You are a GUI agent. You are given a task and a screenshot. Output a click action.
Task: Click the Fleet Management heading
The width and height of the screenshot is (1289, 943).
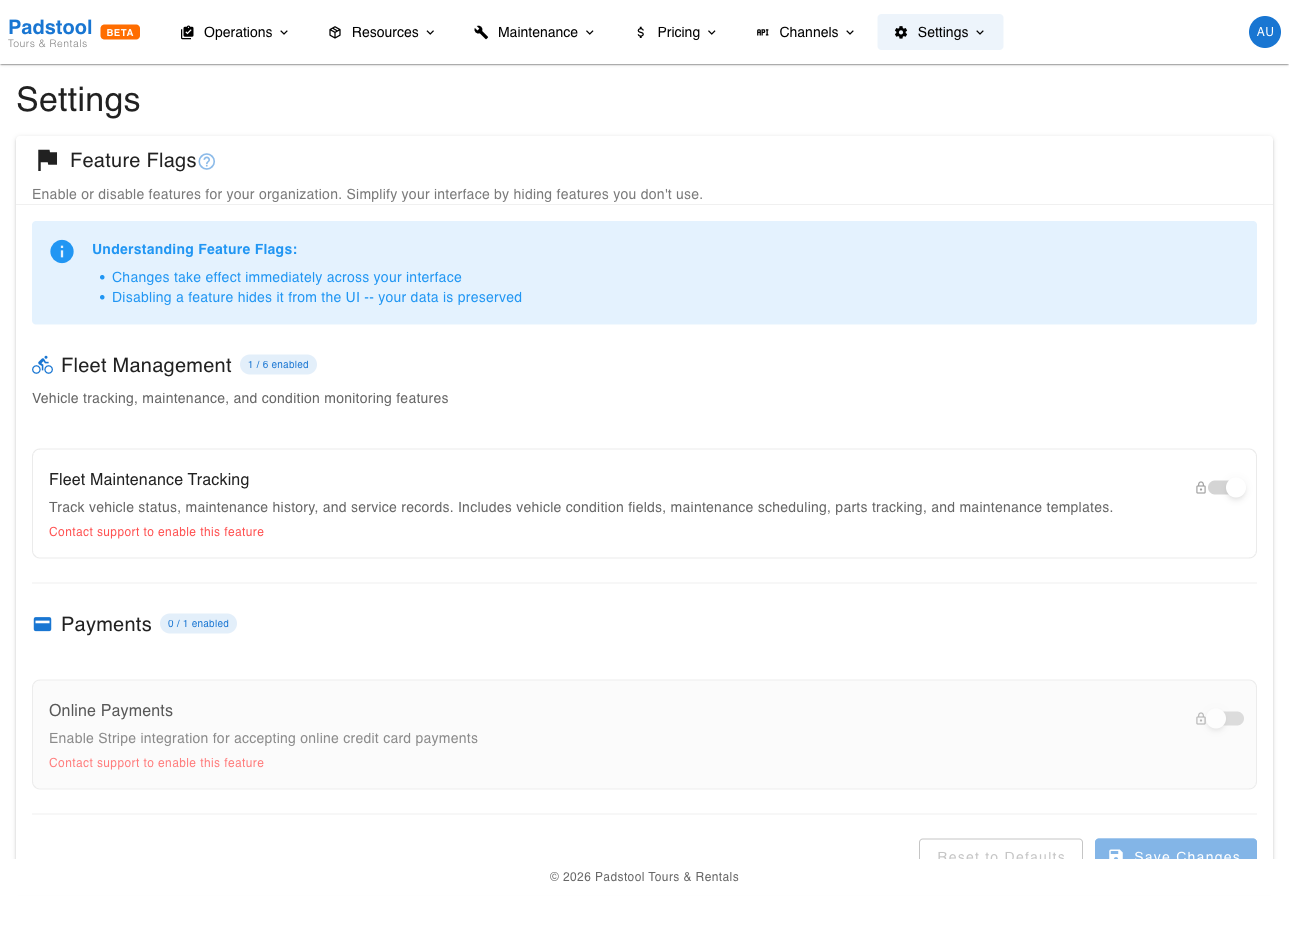tap(146, 365)
